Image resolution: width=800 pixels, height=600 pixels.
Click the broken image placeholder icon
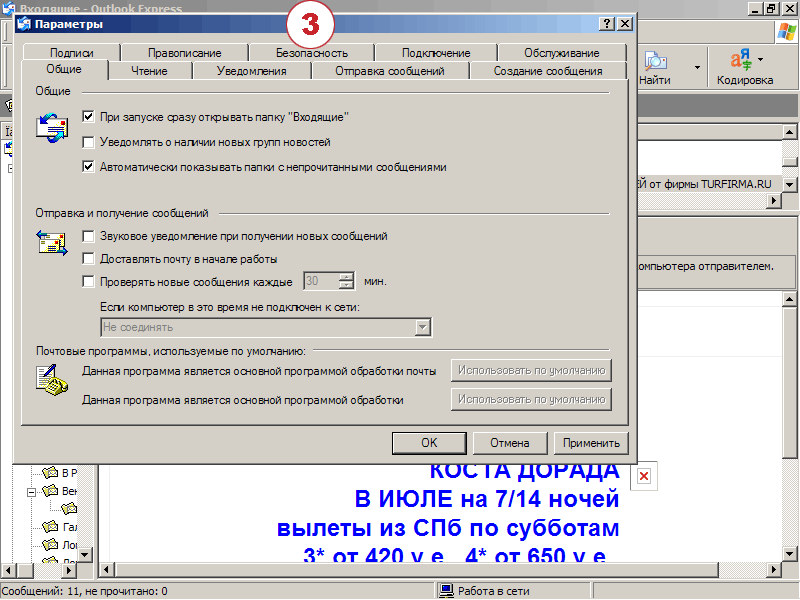click(644, 475)
